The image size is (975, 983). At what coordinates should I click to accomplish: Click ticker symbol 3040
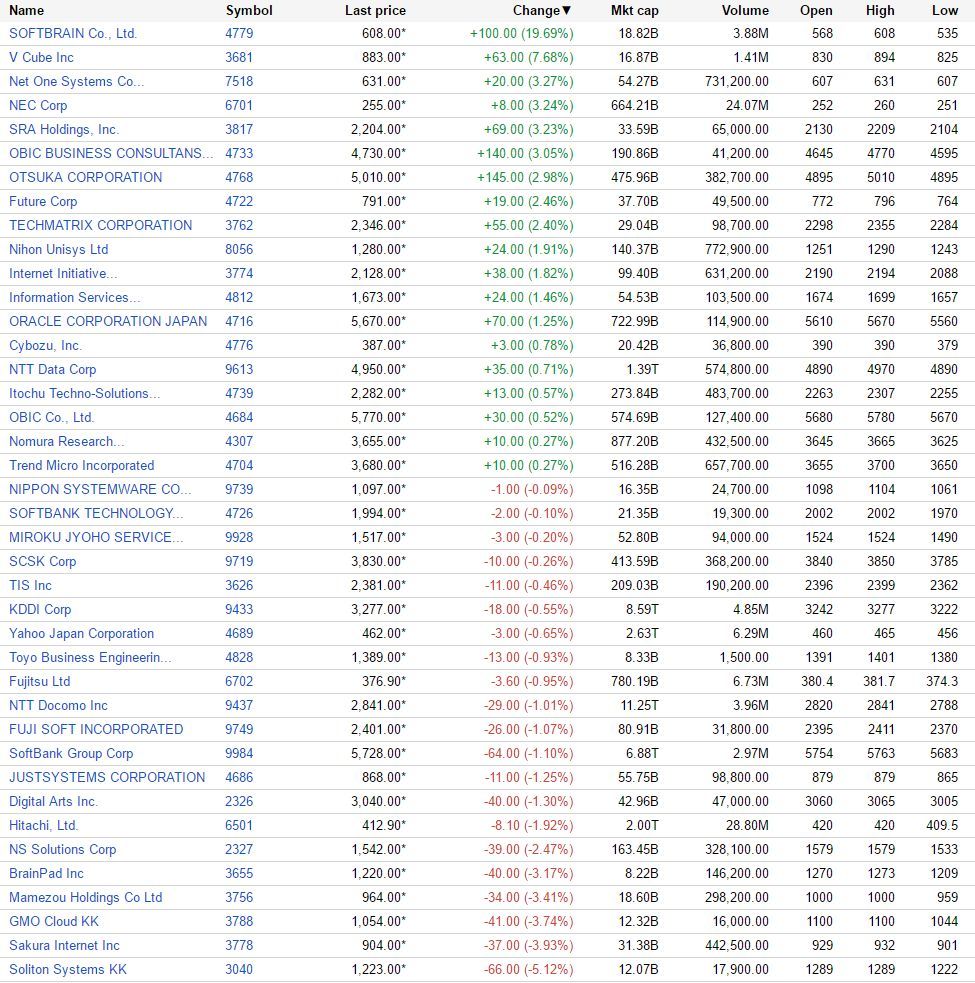click(x=239, y=970)
